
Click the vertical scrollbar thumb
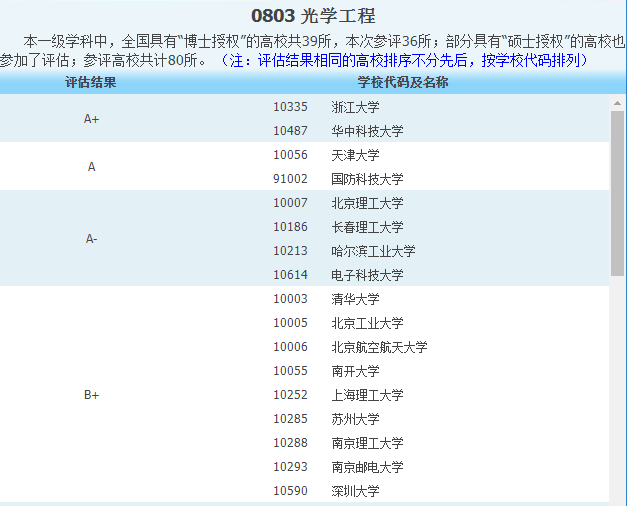click(x=617, y=193)
